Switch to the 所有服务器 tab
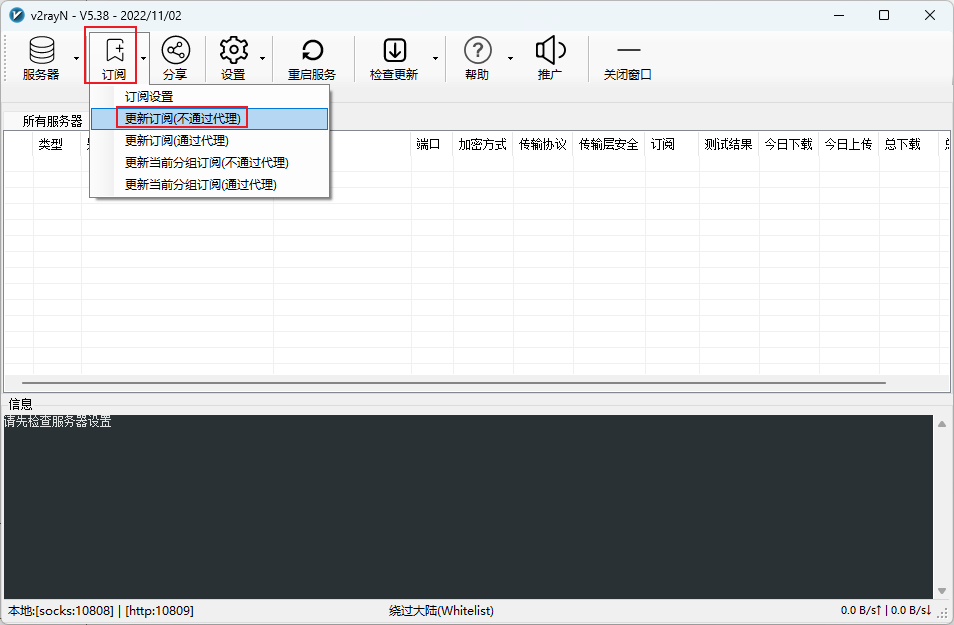The width and height of the screenshot is (954, 625). (52, 121)
